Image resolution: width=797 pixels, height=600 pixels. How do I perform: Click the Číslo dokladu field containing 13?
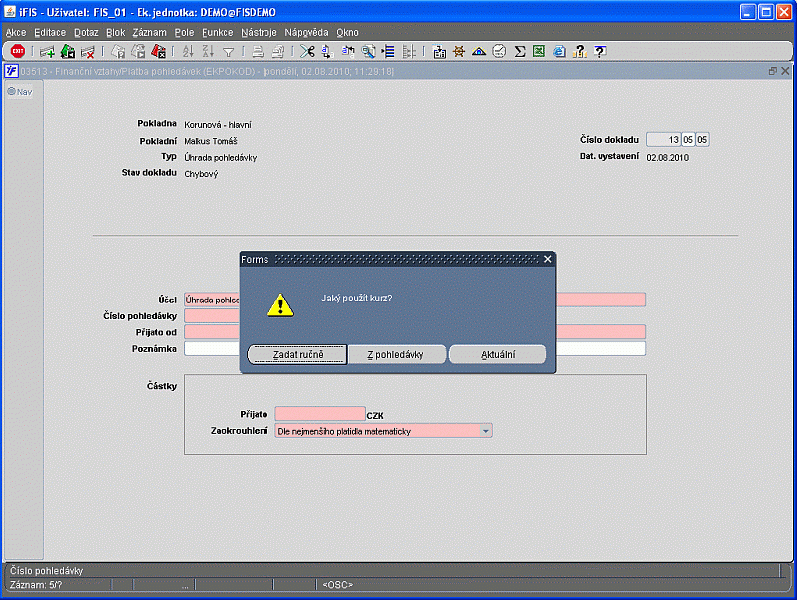pos(662,140)
